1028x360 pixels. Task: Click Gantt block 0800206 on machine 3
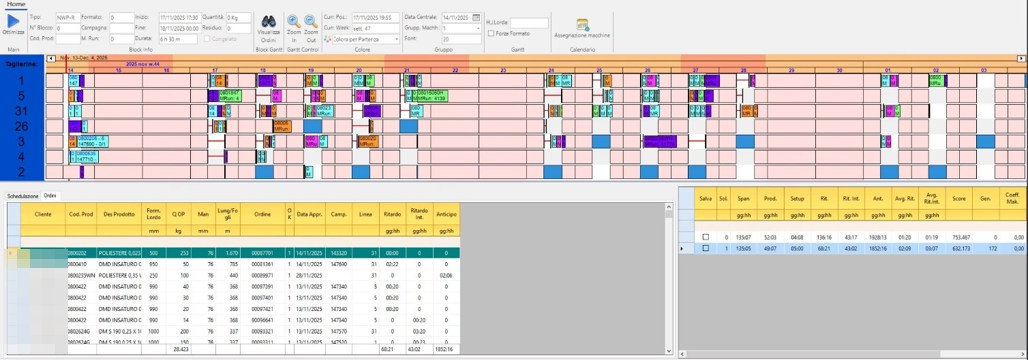tap(92, 141)
